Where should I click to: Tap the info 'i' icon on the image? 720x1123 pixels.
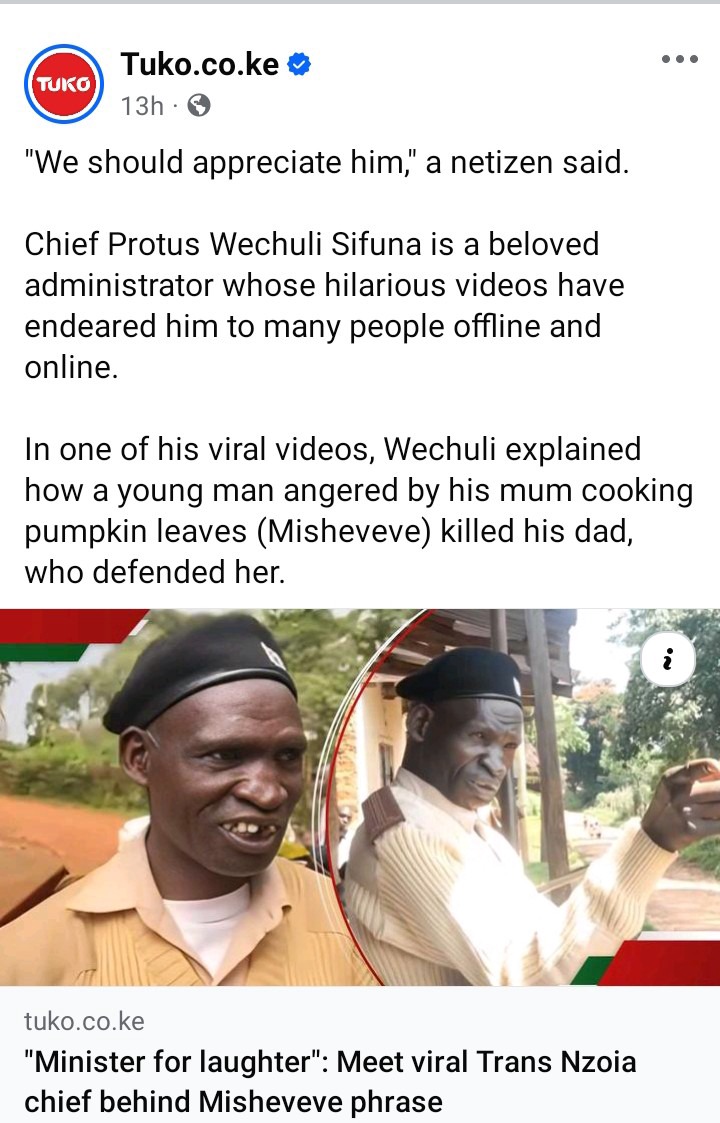[668, 659]
